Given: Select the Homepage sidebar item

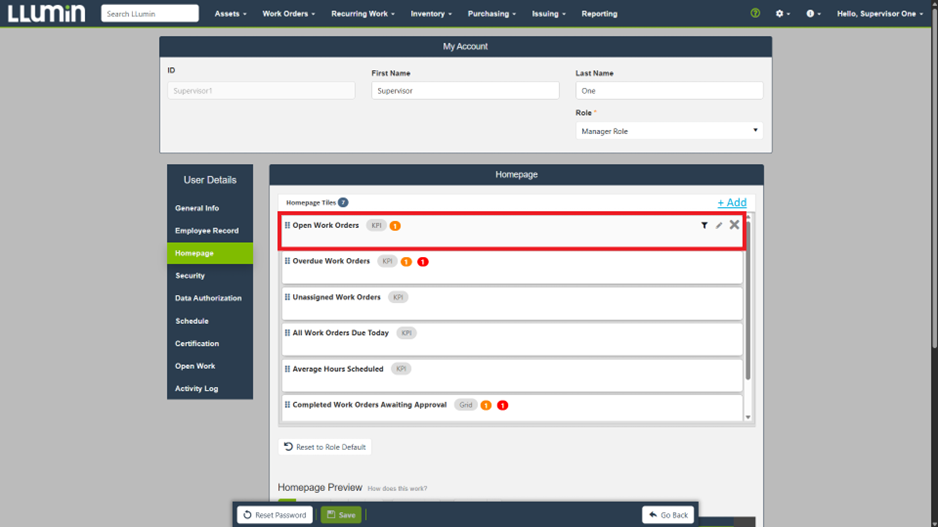Looking at the screenshot, I should tap(210, 253).
